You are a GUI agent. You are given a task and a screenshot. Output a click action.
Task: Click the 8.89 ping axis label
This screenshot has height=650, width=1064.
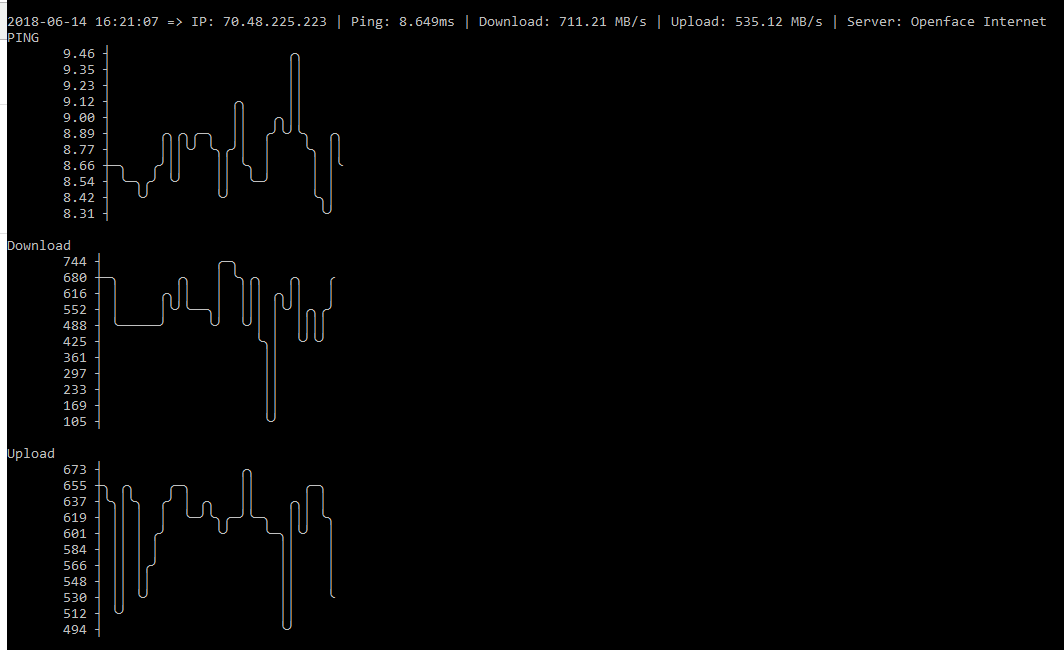(79, 134)
